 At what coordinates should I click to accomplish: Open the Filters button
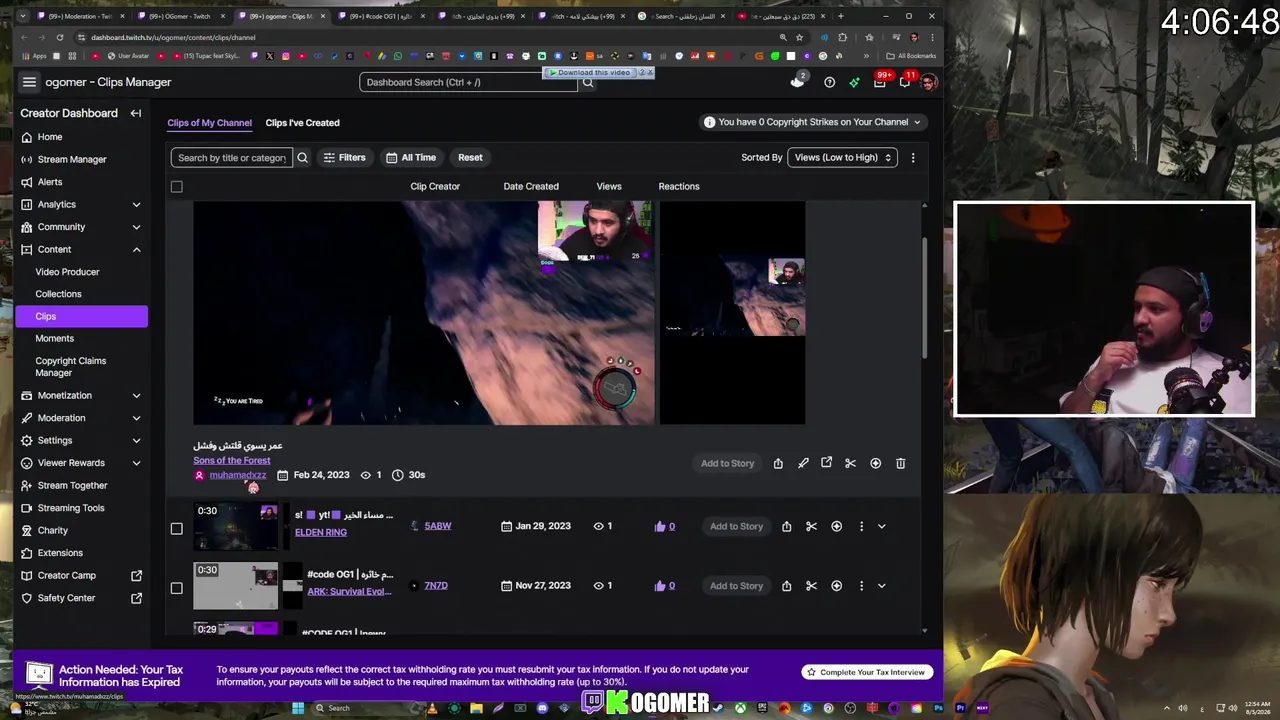[x=344, y=157]
